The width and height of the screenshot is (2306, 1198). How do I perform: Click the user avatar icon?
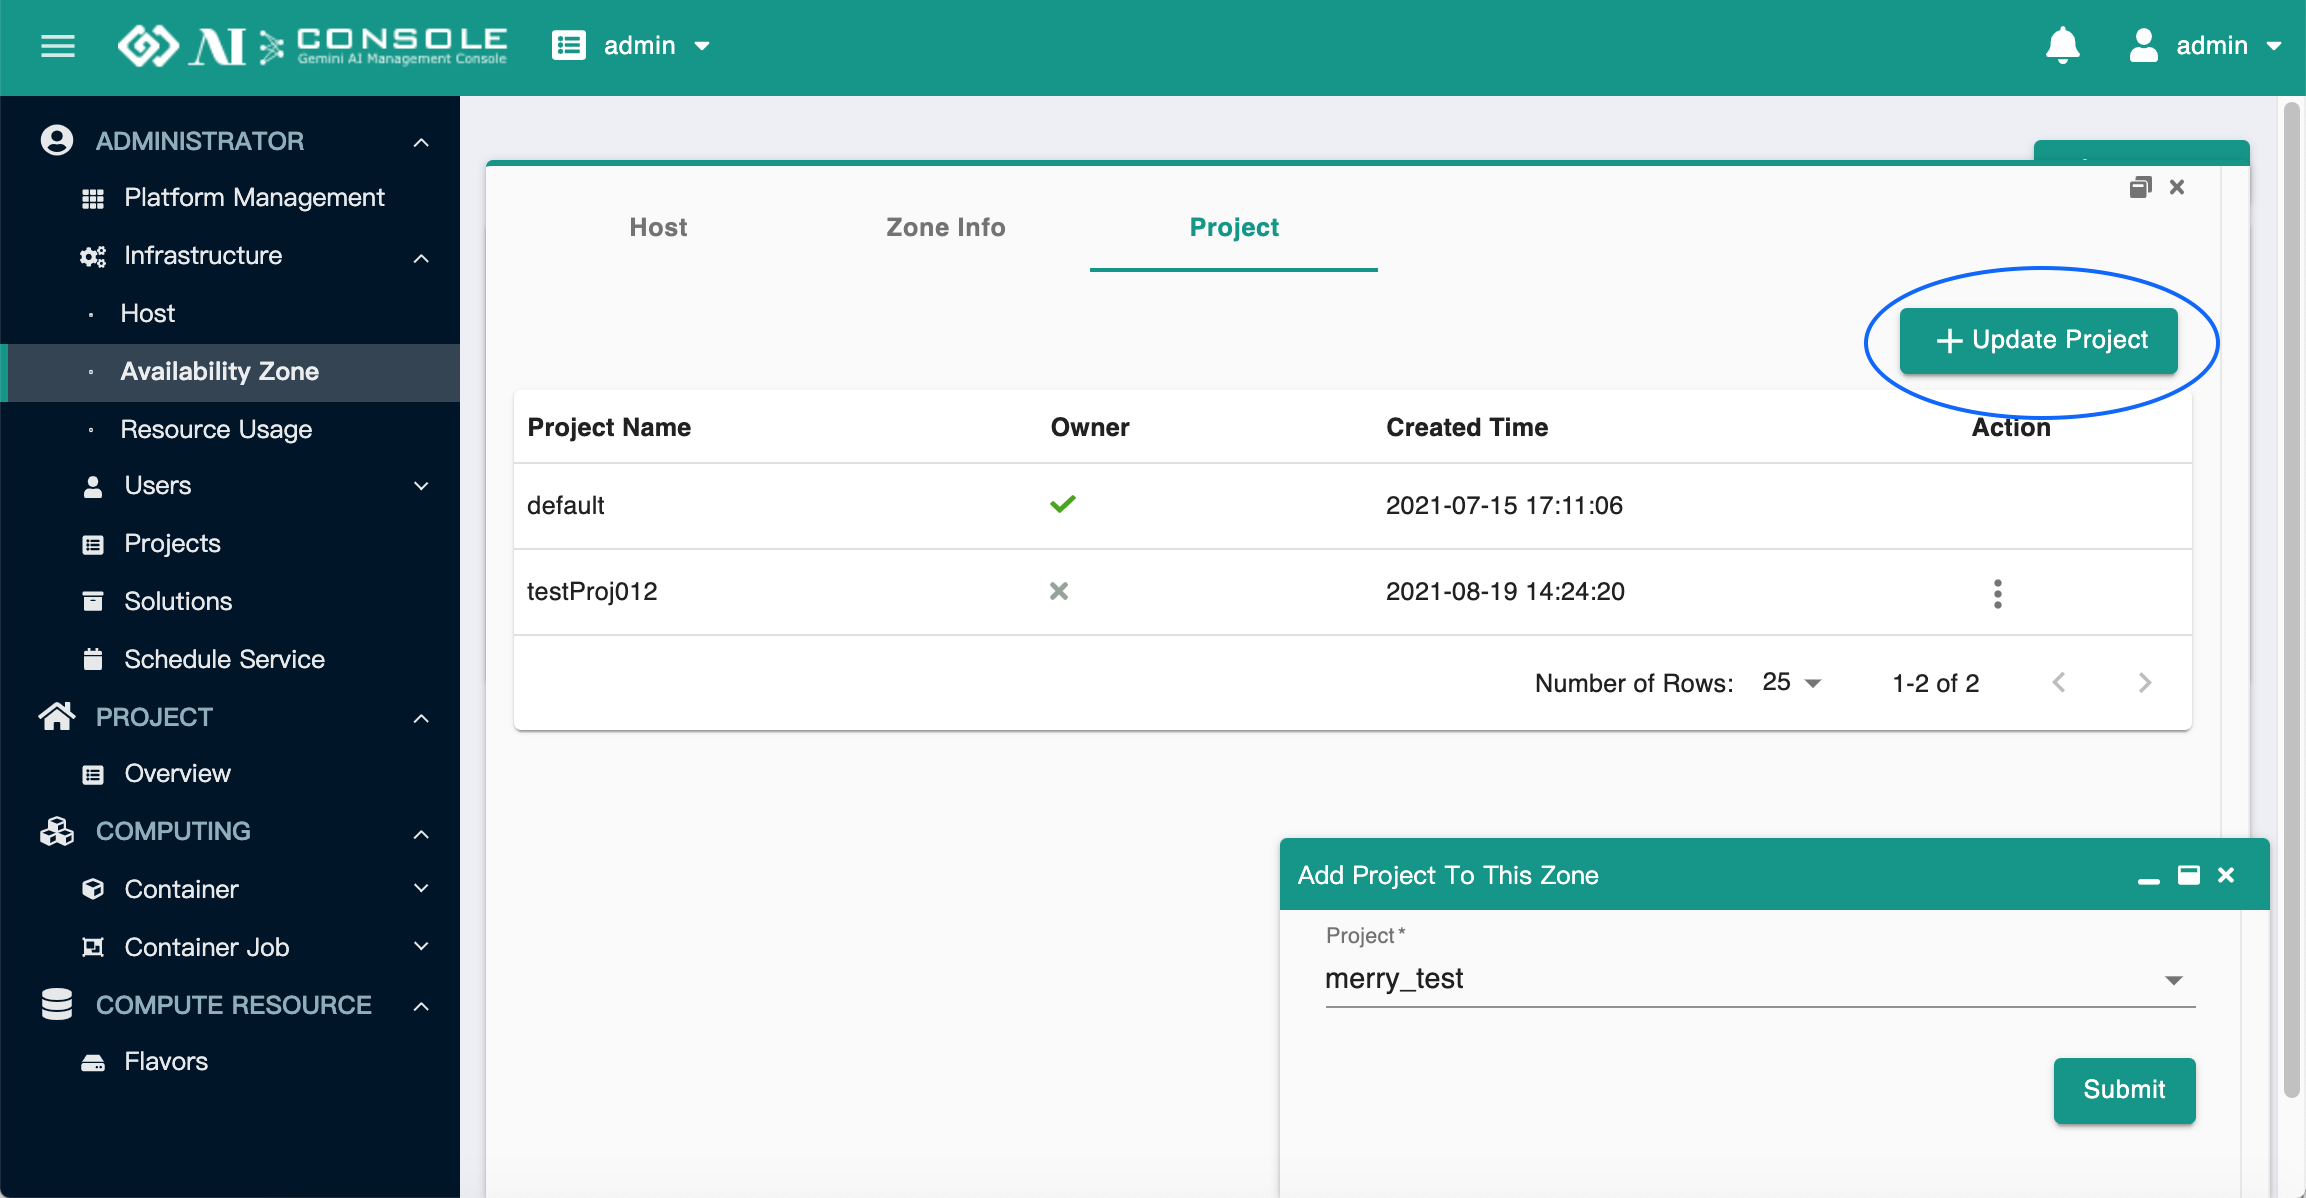(2143, 46)
